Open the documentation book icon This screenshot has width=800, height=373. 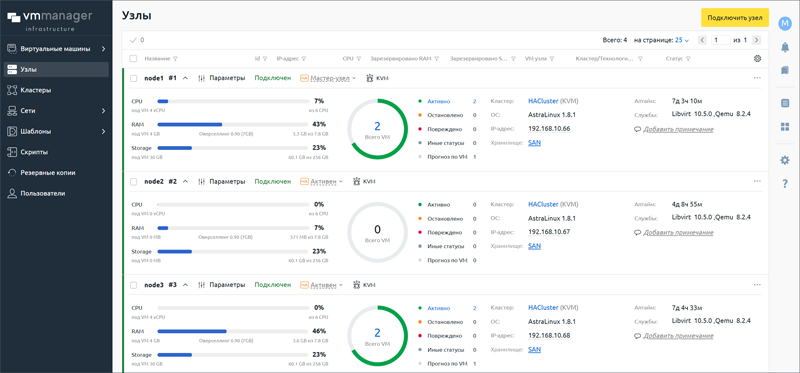785,70
